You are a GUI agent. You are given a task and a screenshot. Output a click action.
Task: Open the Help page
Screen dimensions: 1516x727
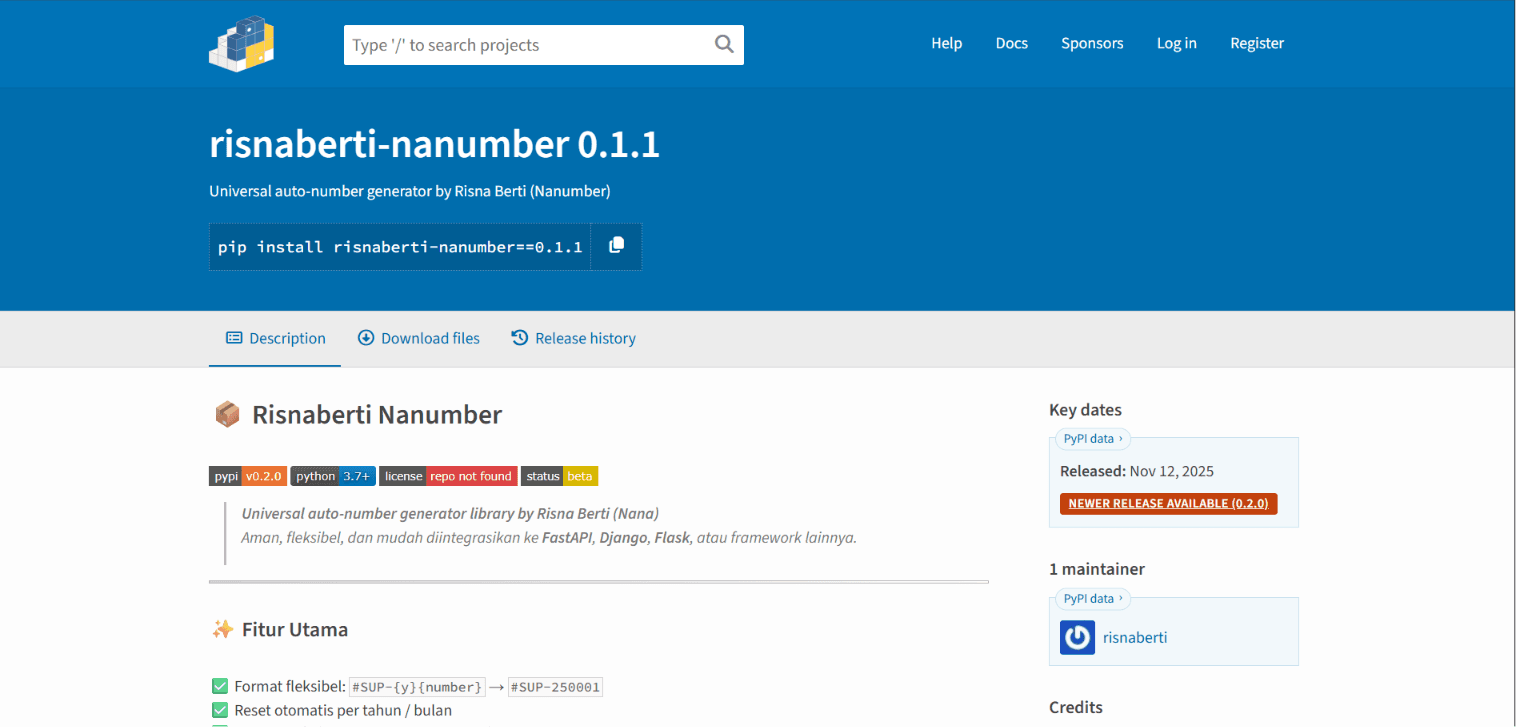[946, 43]
